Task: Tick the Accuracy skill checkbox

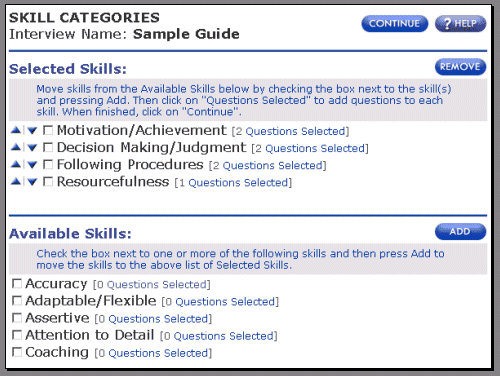Action: [x=17, y=284]
